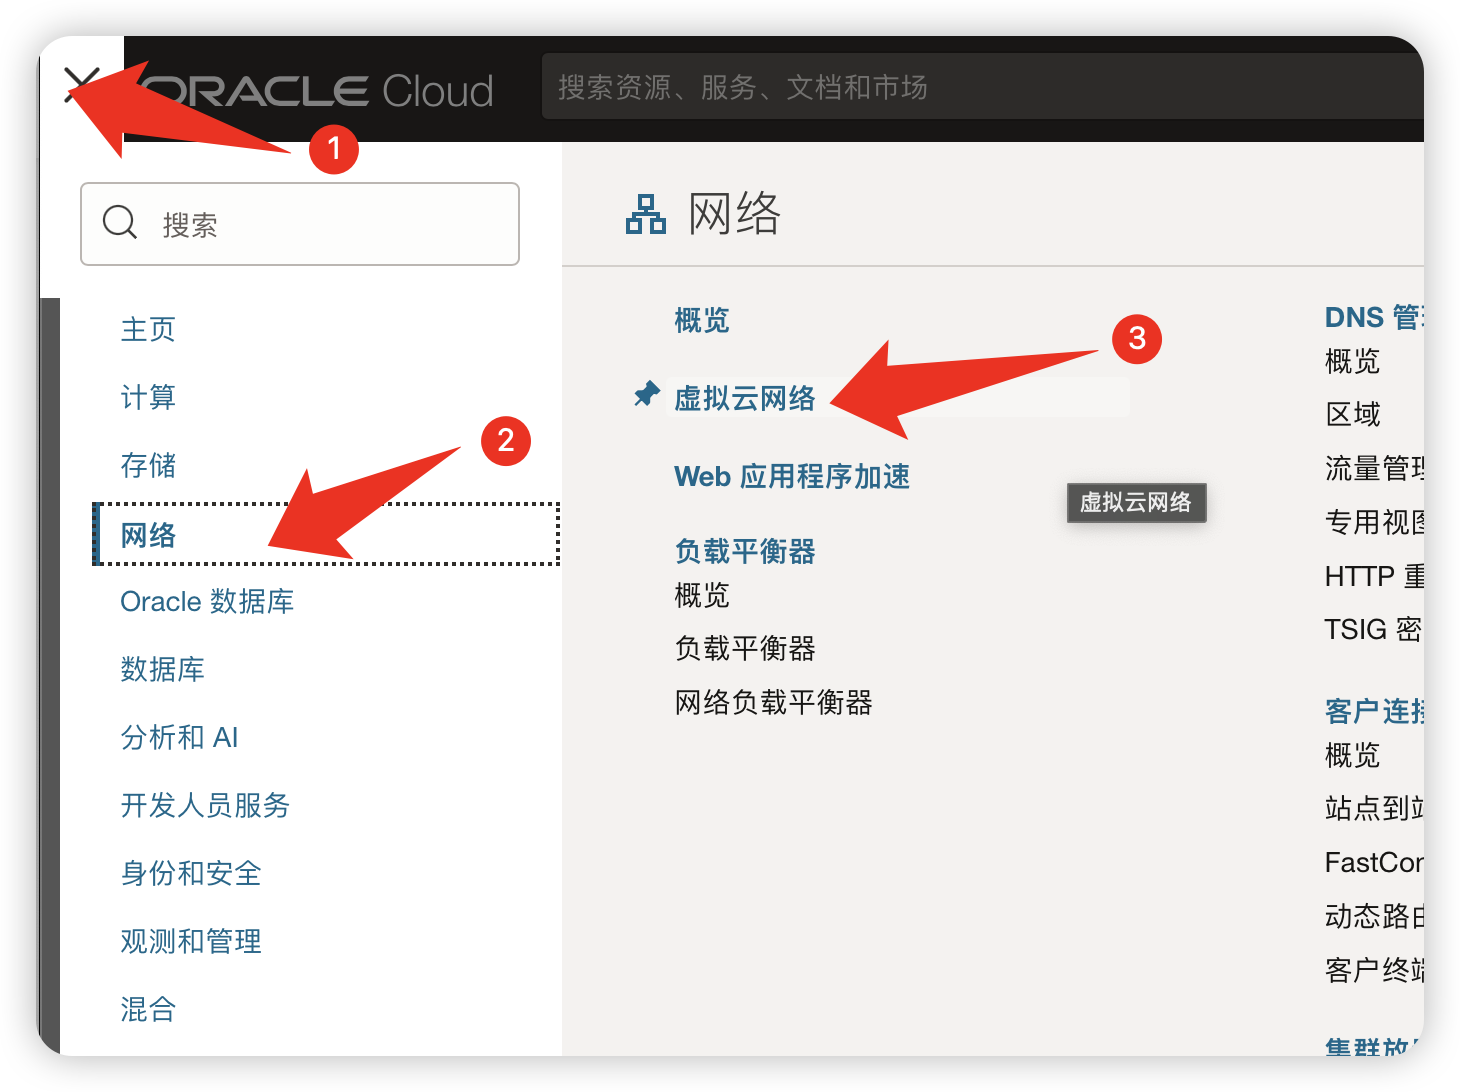Click the 流量管理 link under DNS
This screenshot has height=1092, width=1460.
point(1380,469)
